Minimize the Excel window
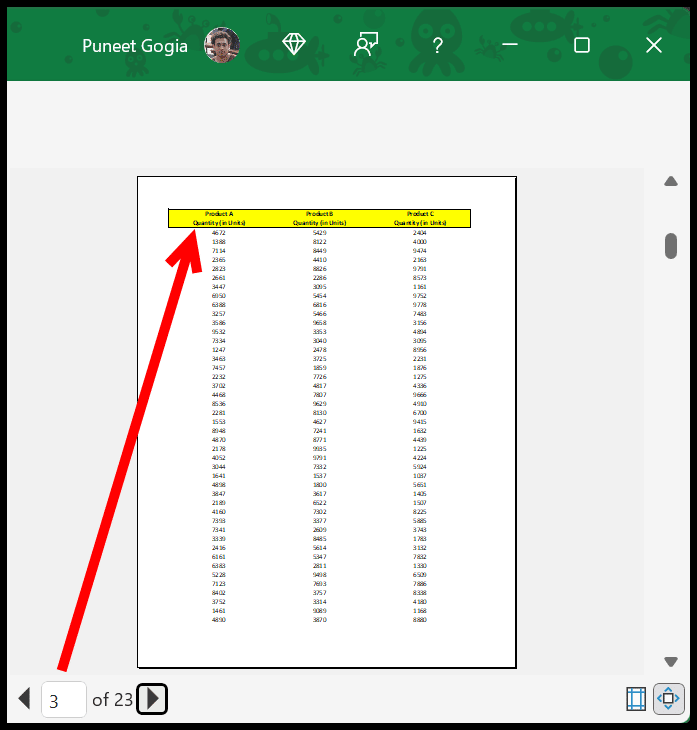Viewport: 697px width, 730px height. [510, 45]
